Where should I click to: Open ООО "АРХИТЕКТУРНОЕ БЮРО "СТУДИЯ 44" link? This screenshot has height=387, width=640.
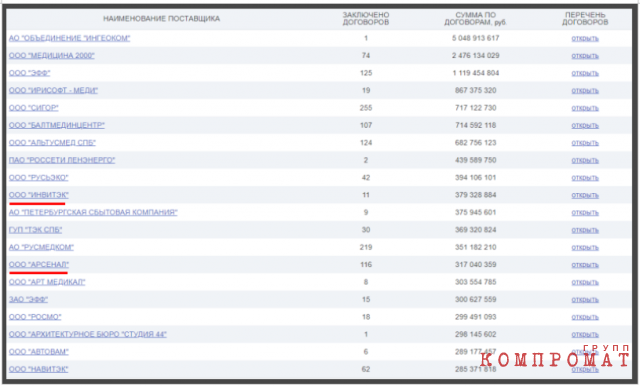[88, 334]
